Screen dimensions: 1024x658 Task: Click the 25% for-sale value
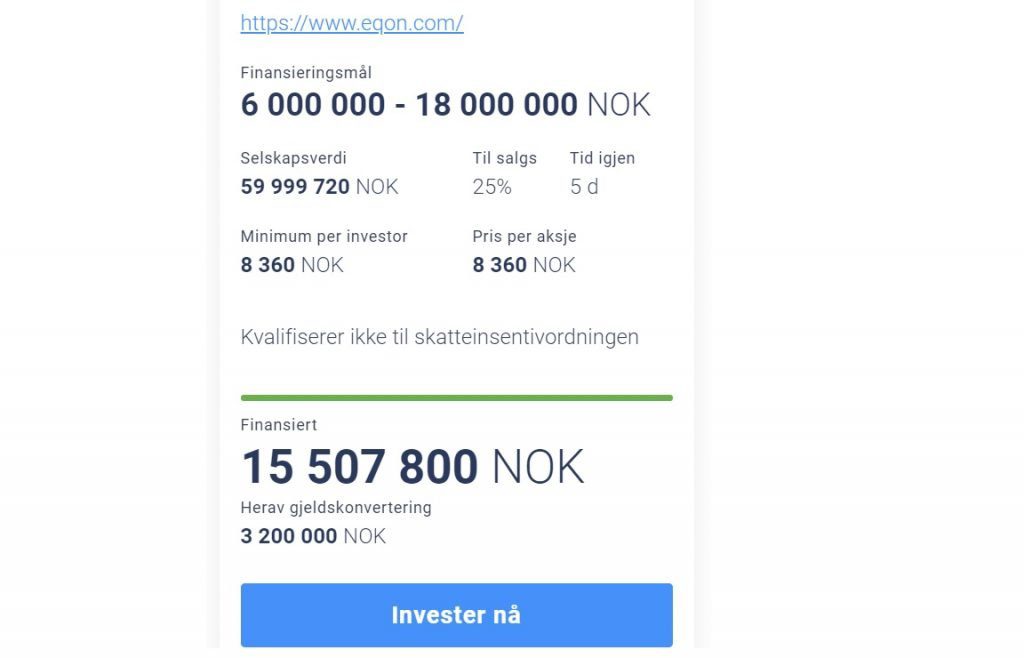pos(492,187)
